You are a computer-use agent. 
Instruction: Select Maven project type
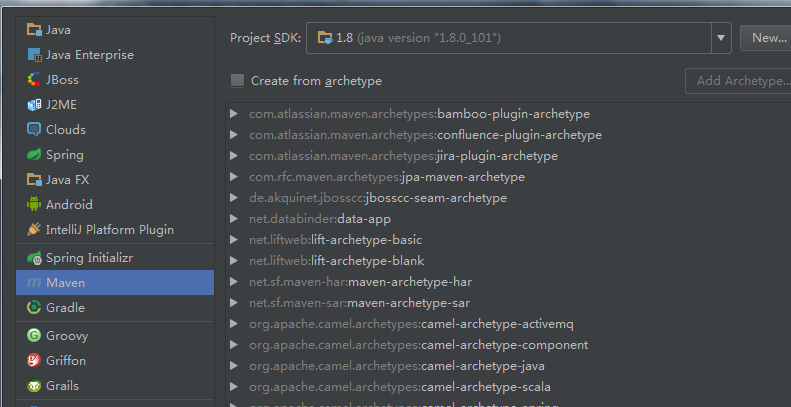(x=115, y=282)
